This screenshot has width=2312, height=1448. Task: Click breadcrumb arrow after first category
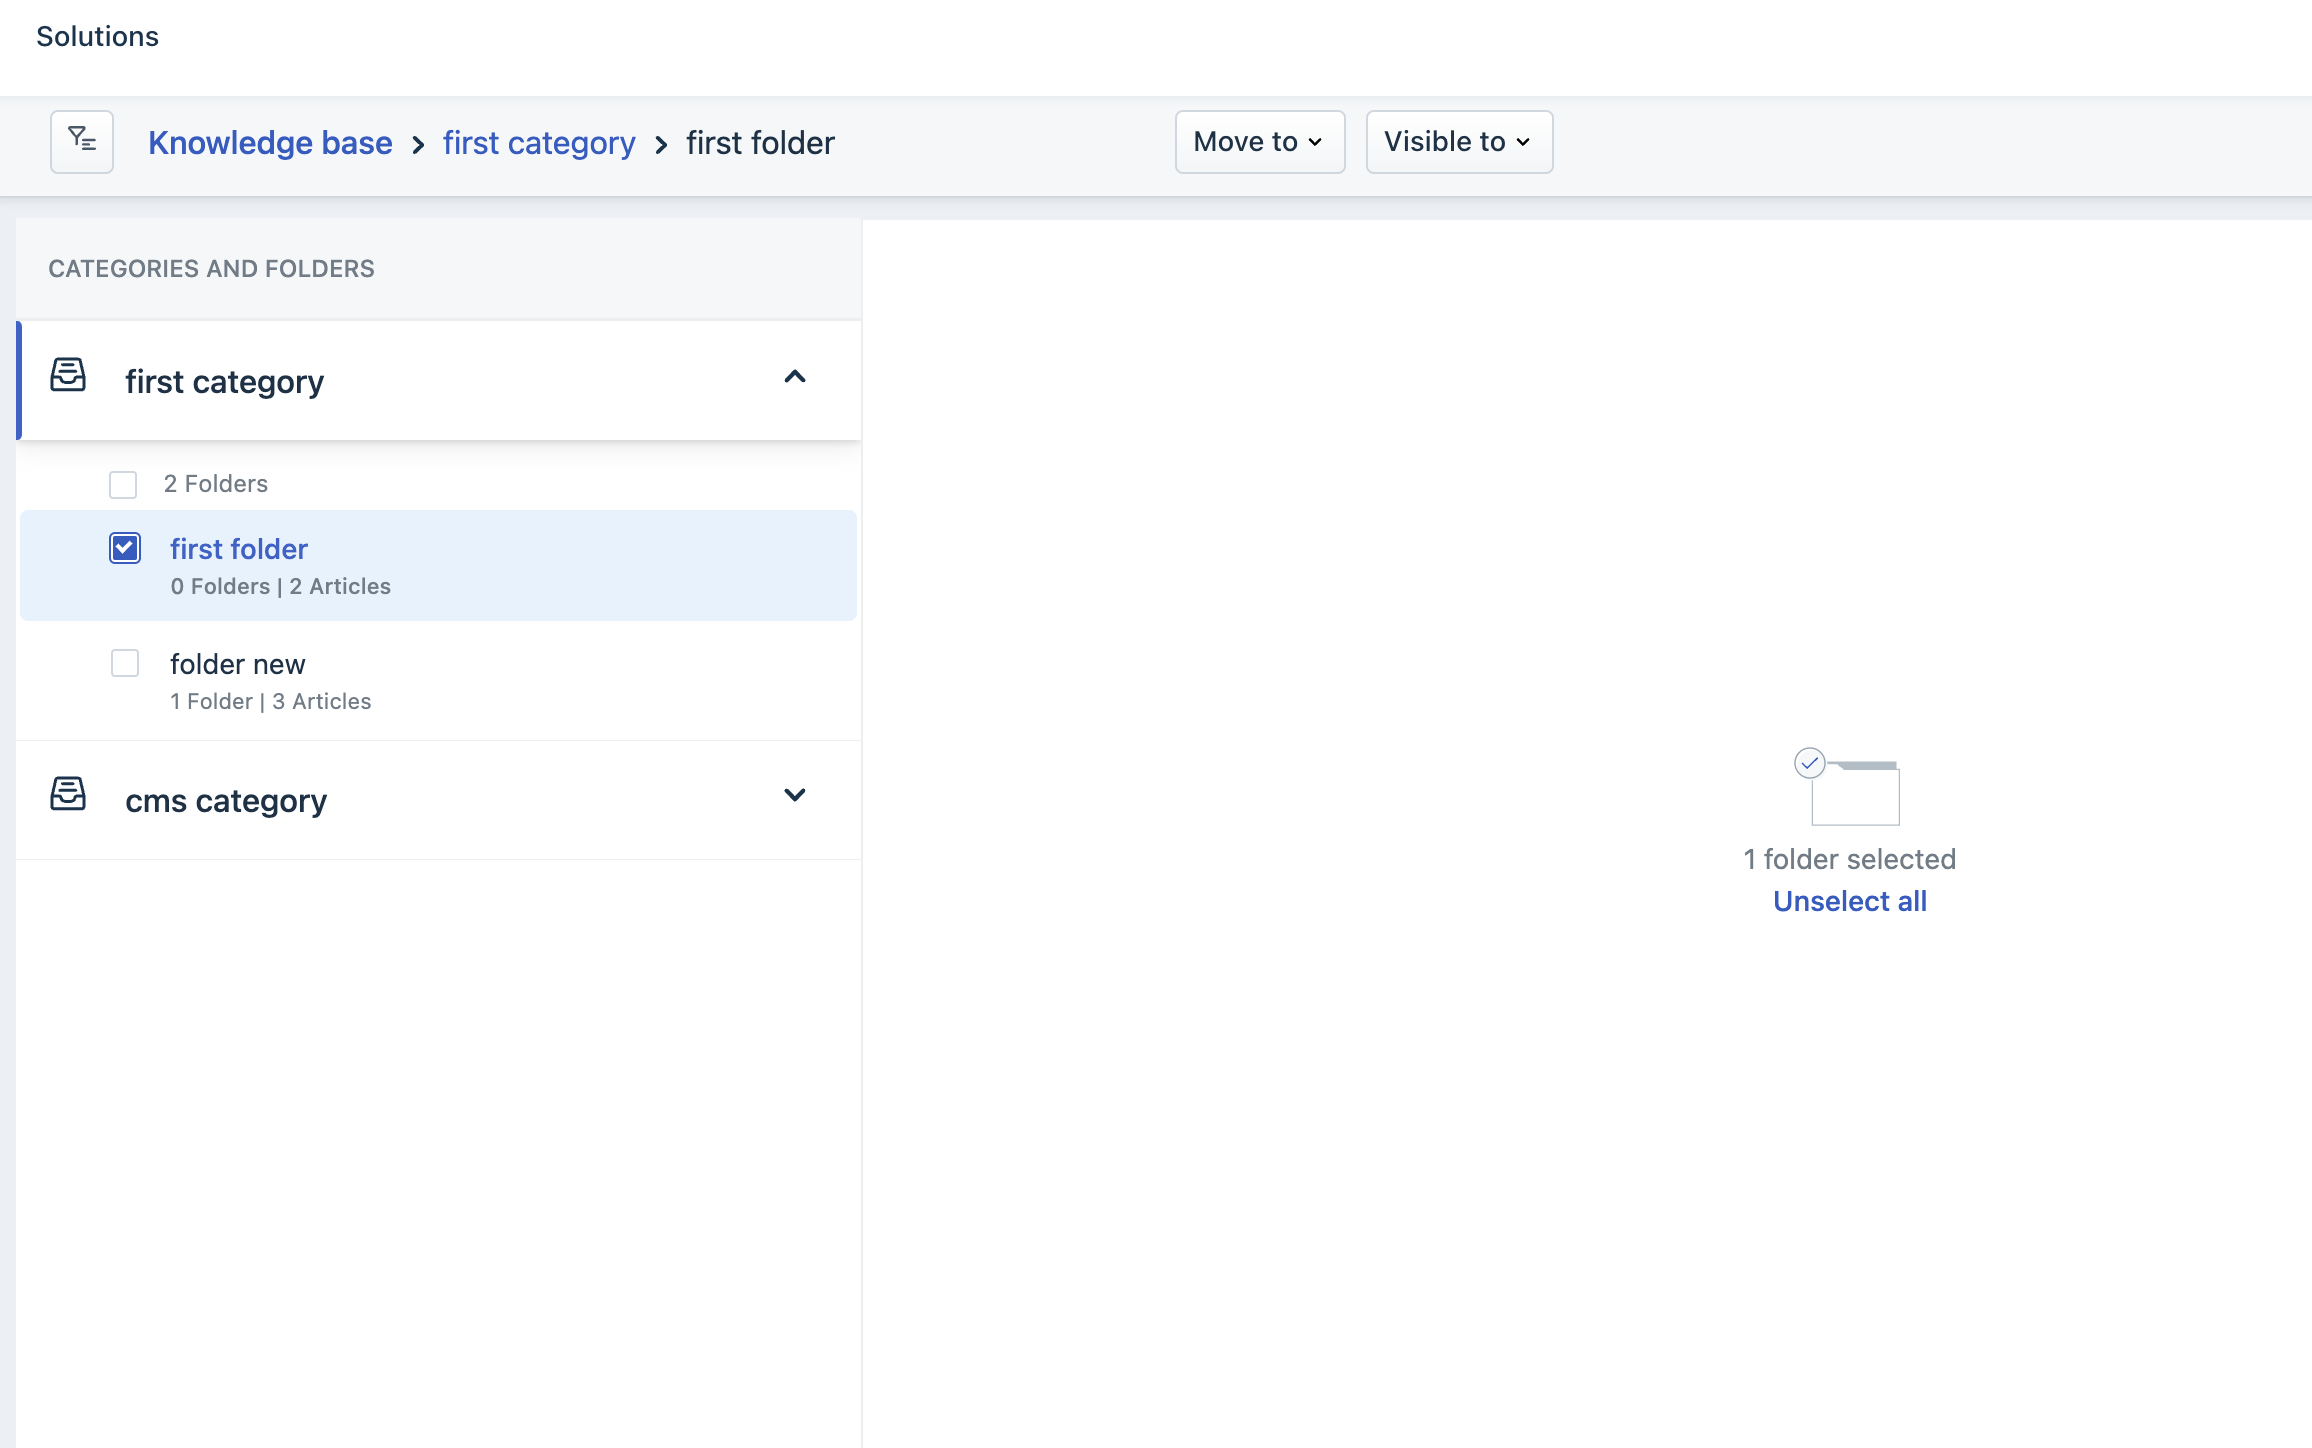661,145
